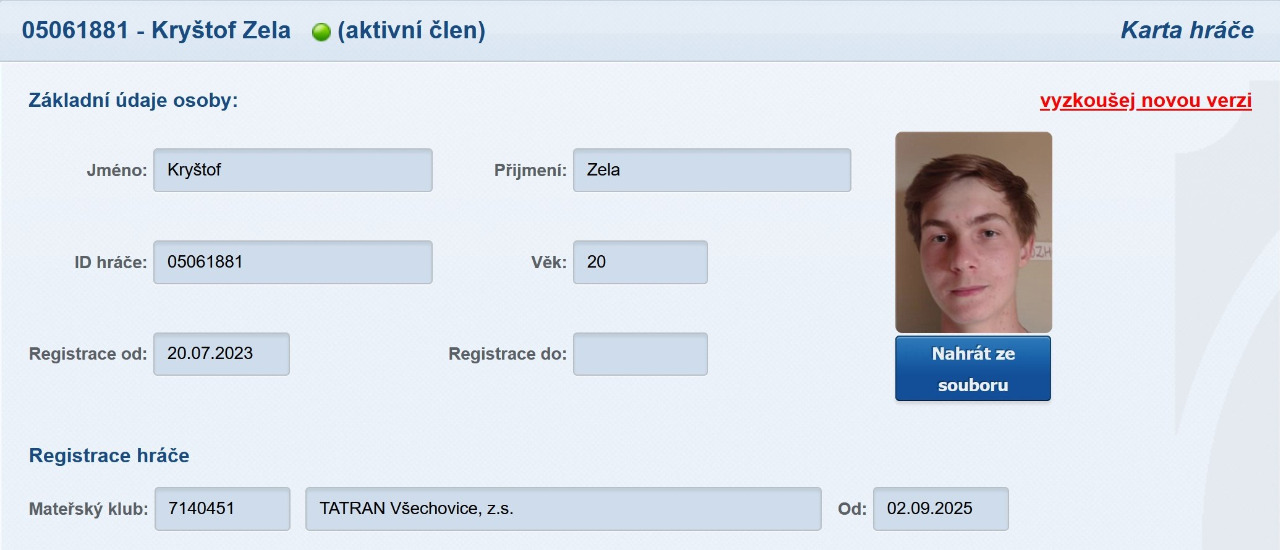The height and width of the screenshot is (550, 1280).
Task: Focus the Příjmení field containing Zela
Action: (x=712, y=170)
